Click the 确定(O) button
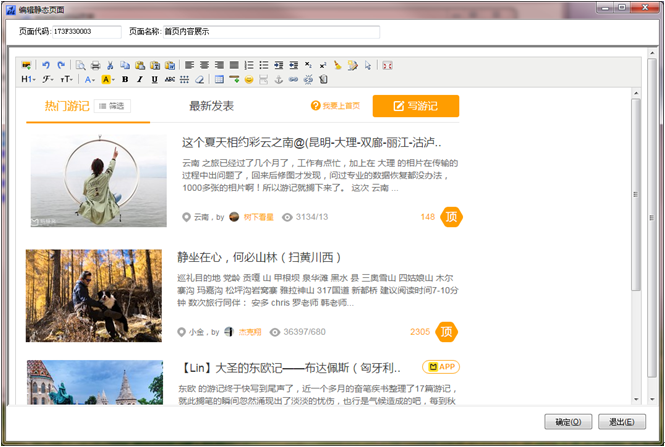665x447 pixels. (x=568, y=422)
